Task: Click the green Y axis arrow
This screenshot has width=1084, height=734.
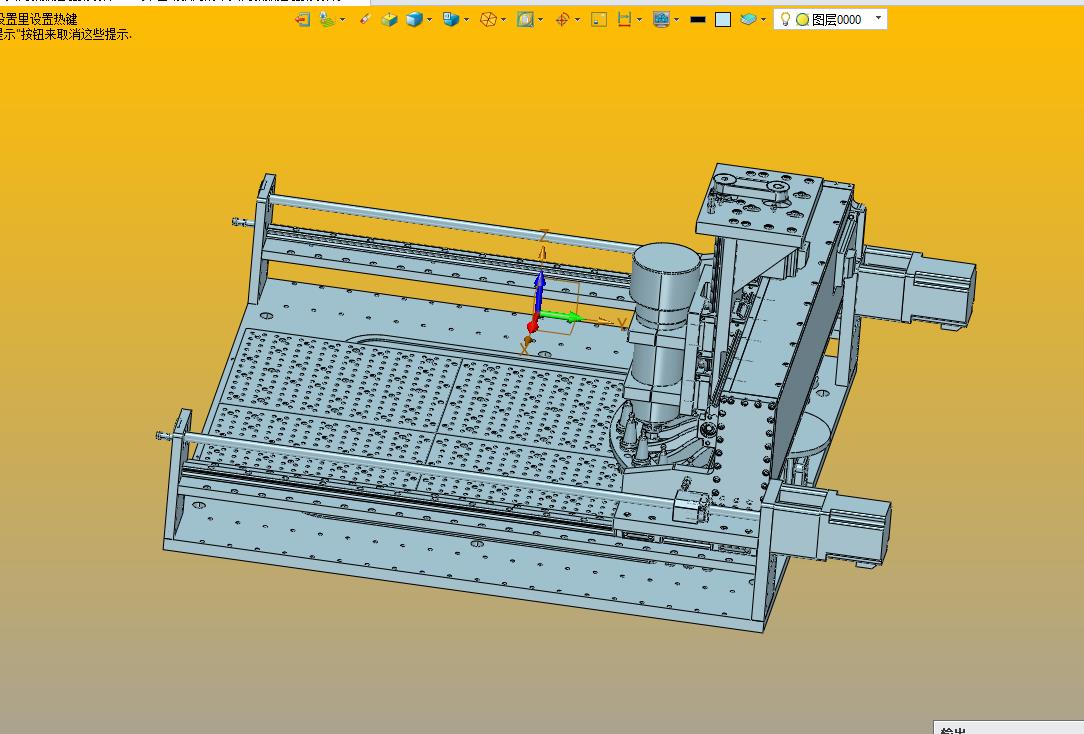Action: [x=561, y=317]
